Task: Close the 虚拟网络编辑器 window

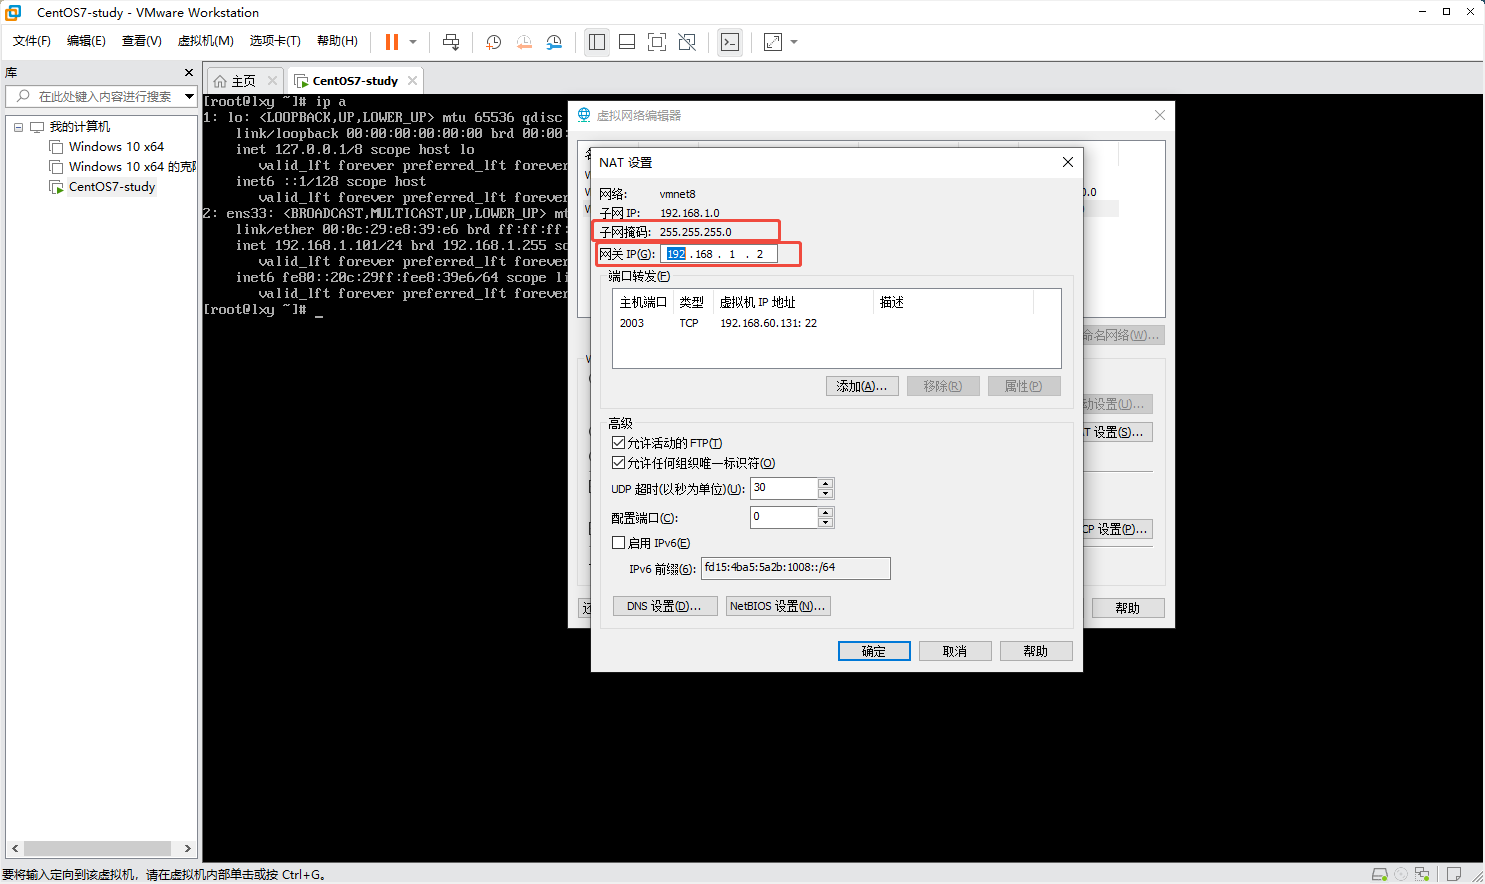Action: [x=1159, y=115]
